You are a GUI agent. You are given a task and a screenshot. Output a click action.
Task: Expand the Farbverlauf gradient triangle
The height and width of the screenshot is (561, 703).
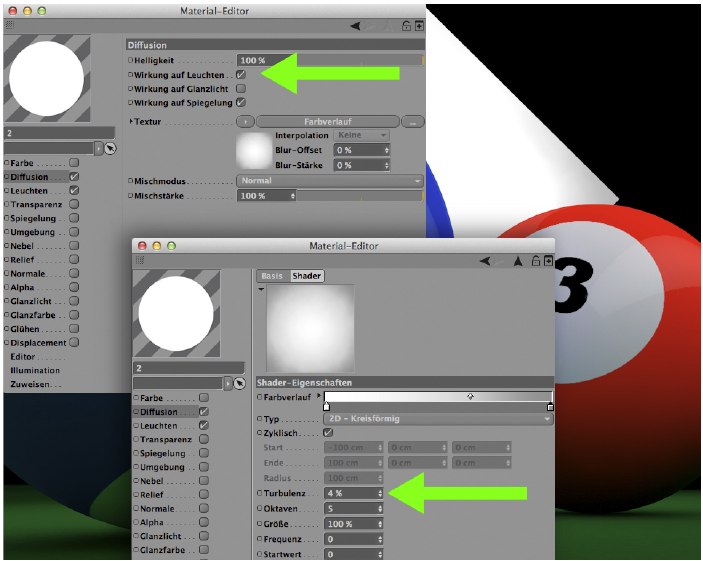coord(319,396)
